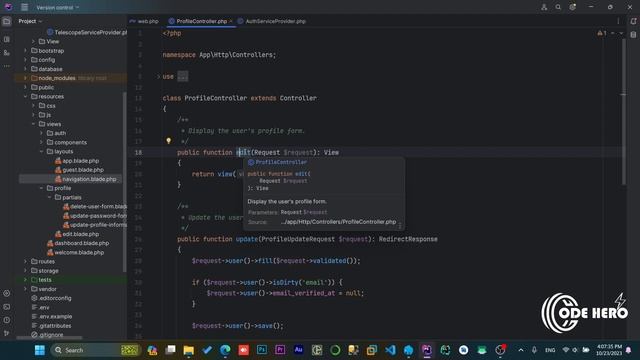Image resolution: width=640 pixels, height=360 pixels.
Task: Open the Problems tool window icon
Action: pyautogui.click(x=7, y=320)
